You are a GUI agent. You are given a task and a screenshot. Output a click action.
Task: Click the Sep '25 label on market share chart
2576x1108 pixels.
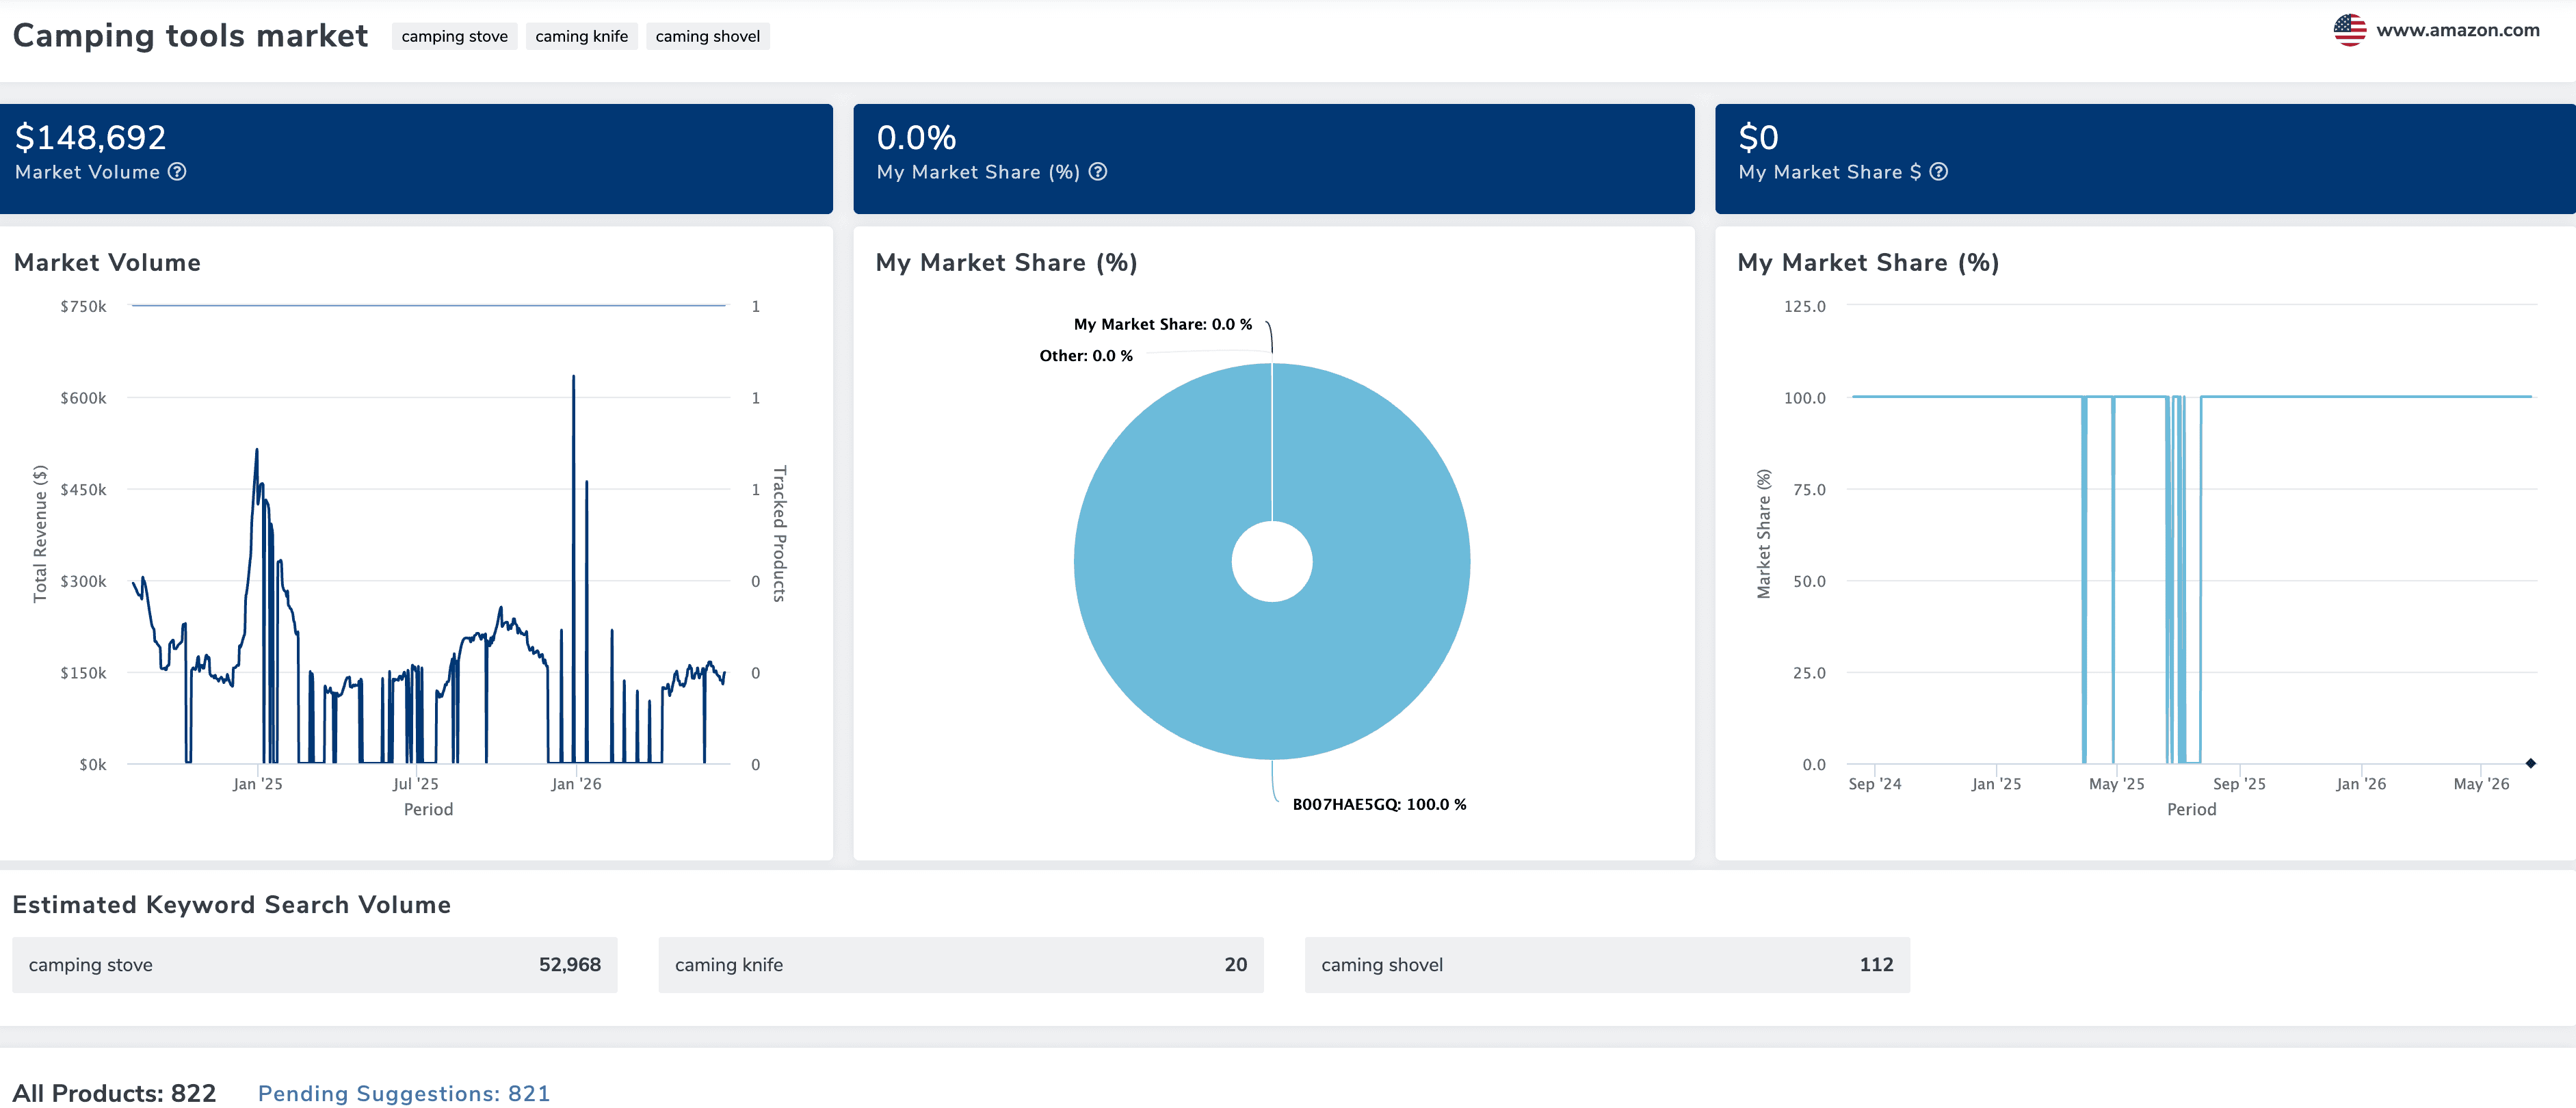coord(2239,784)
